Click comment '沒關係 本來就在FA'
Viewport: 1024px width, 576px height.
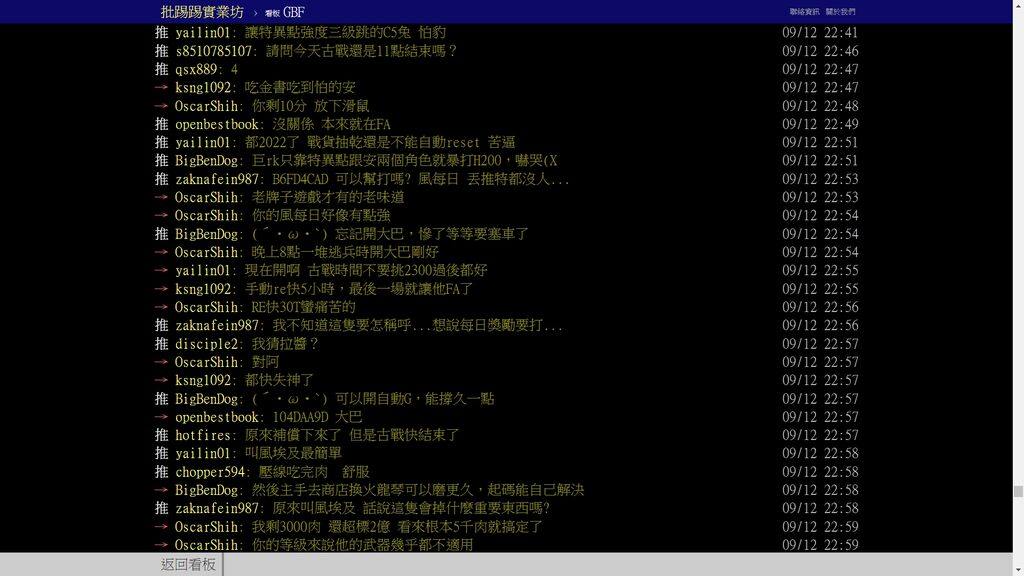tap(331, 124)
